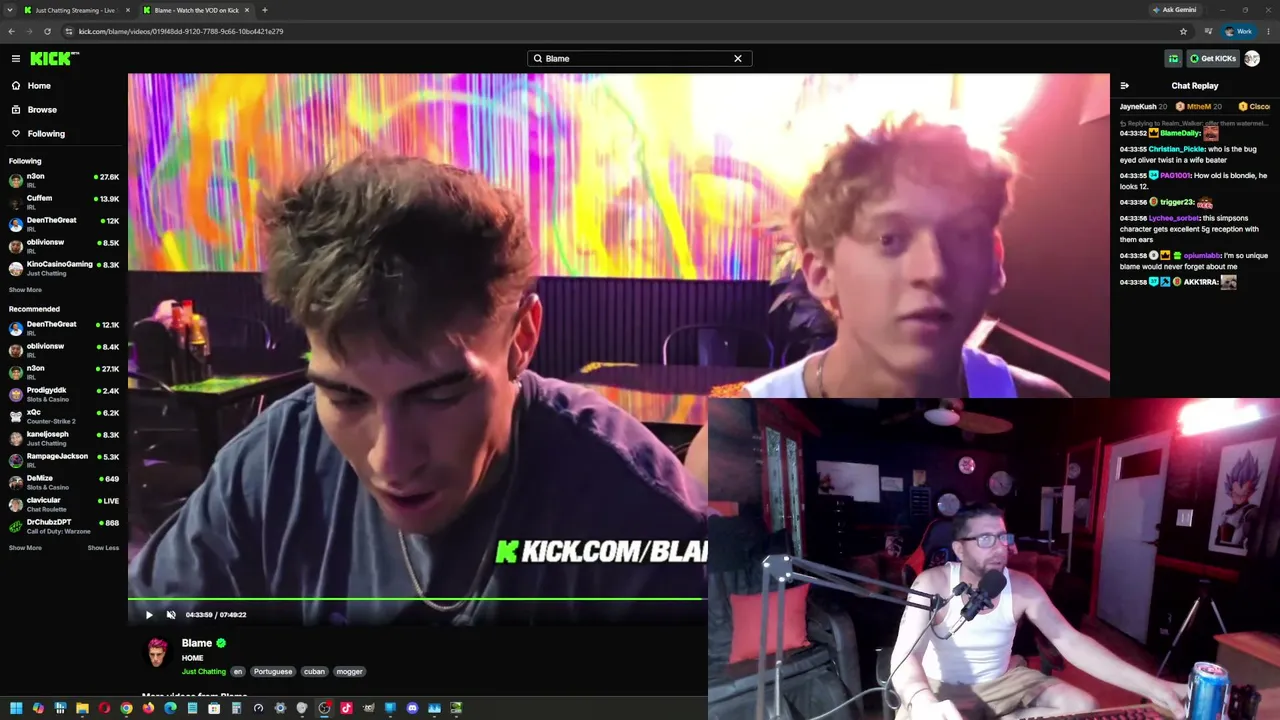This screenshot has width=1280, height=720.
Task: Select the cuban tag
Action: (314, 672)
